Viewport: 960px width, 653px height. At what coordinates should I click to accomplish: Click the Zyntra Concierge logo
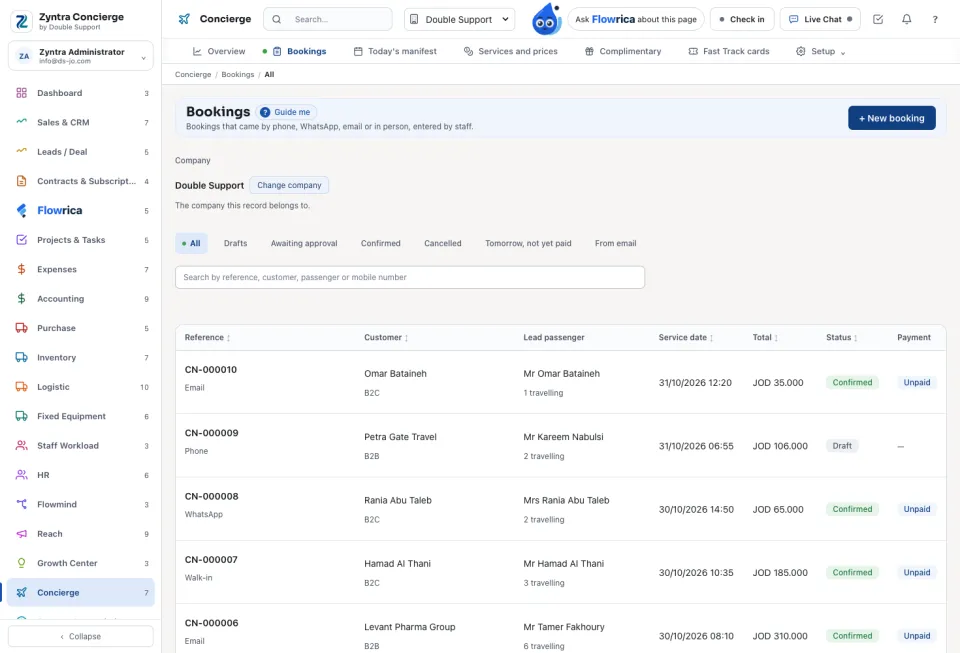tap(21, 21)
